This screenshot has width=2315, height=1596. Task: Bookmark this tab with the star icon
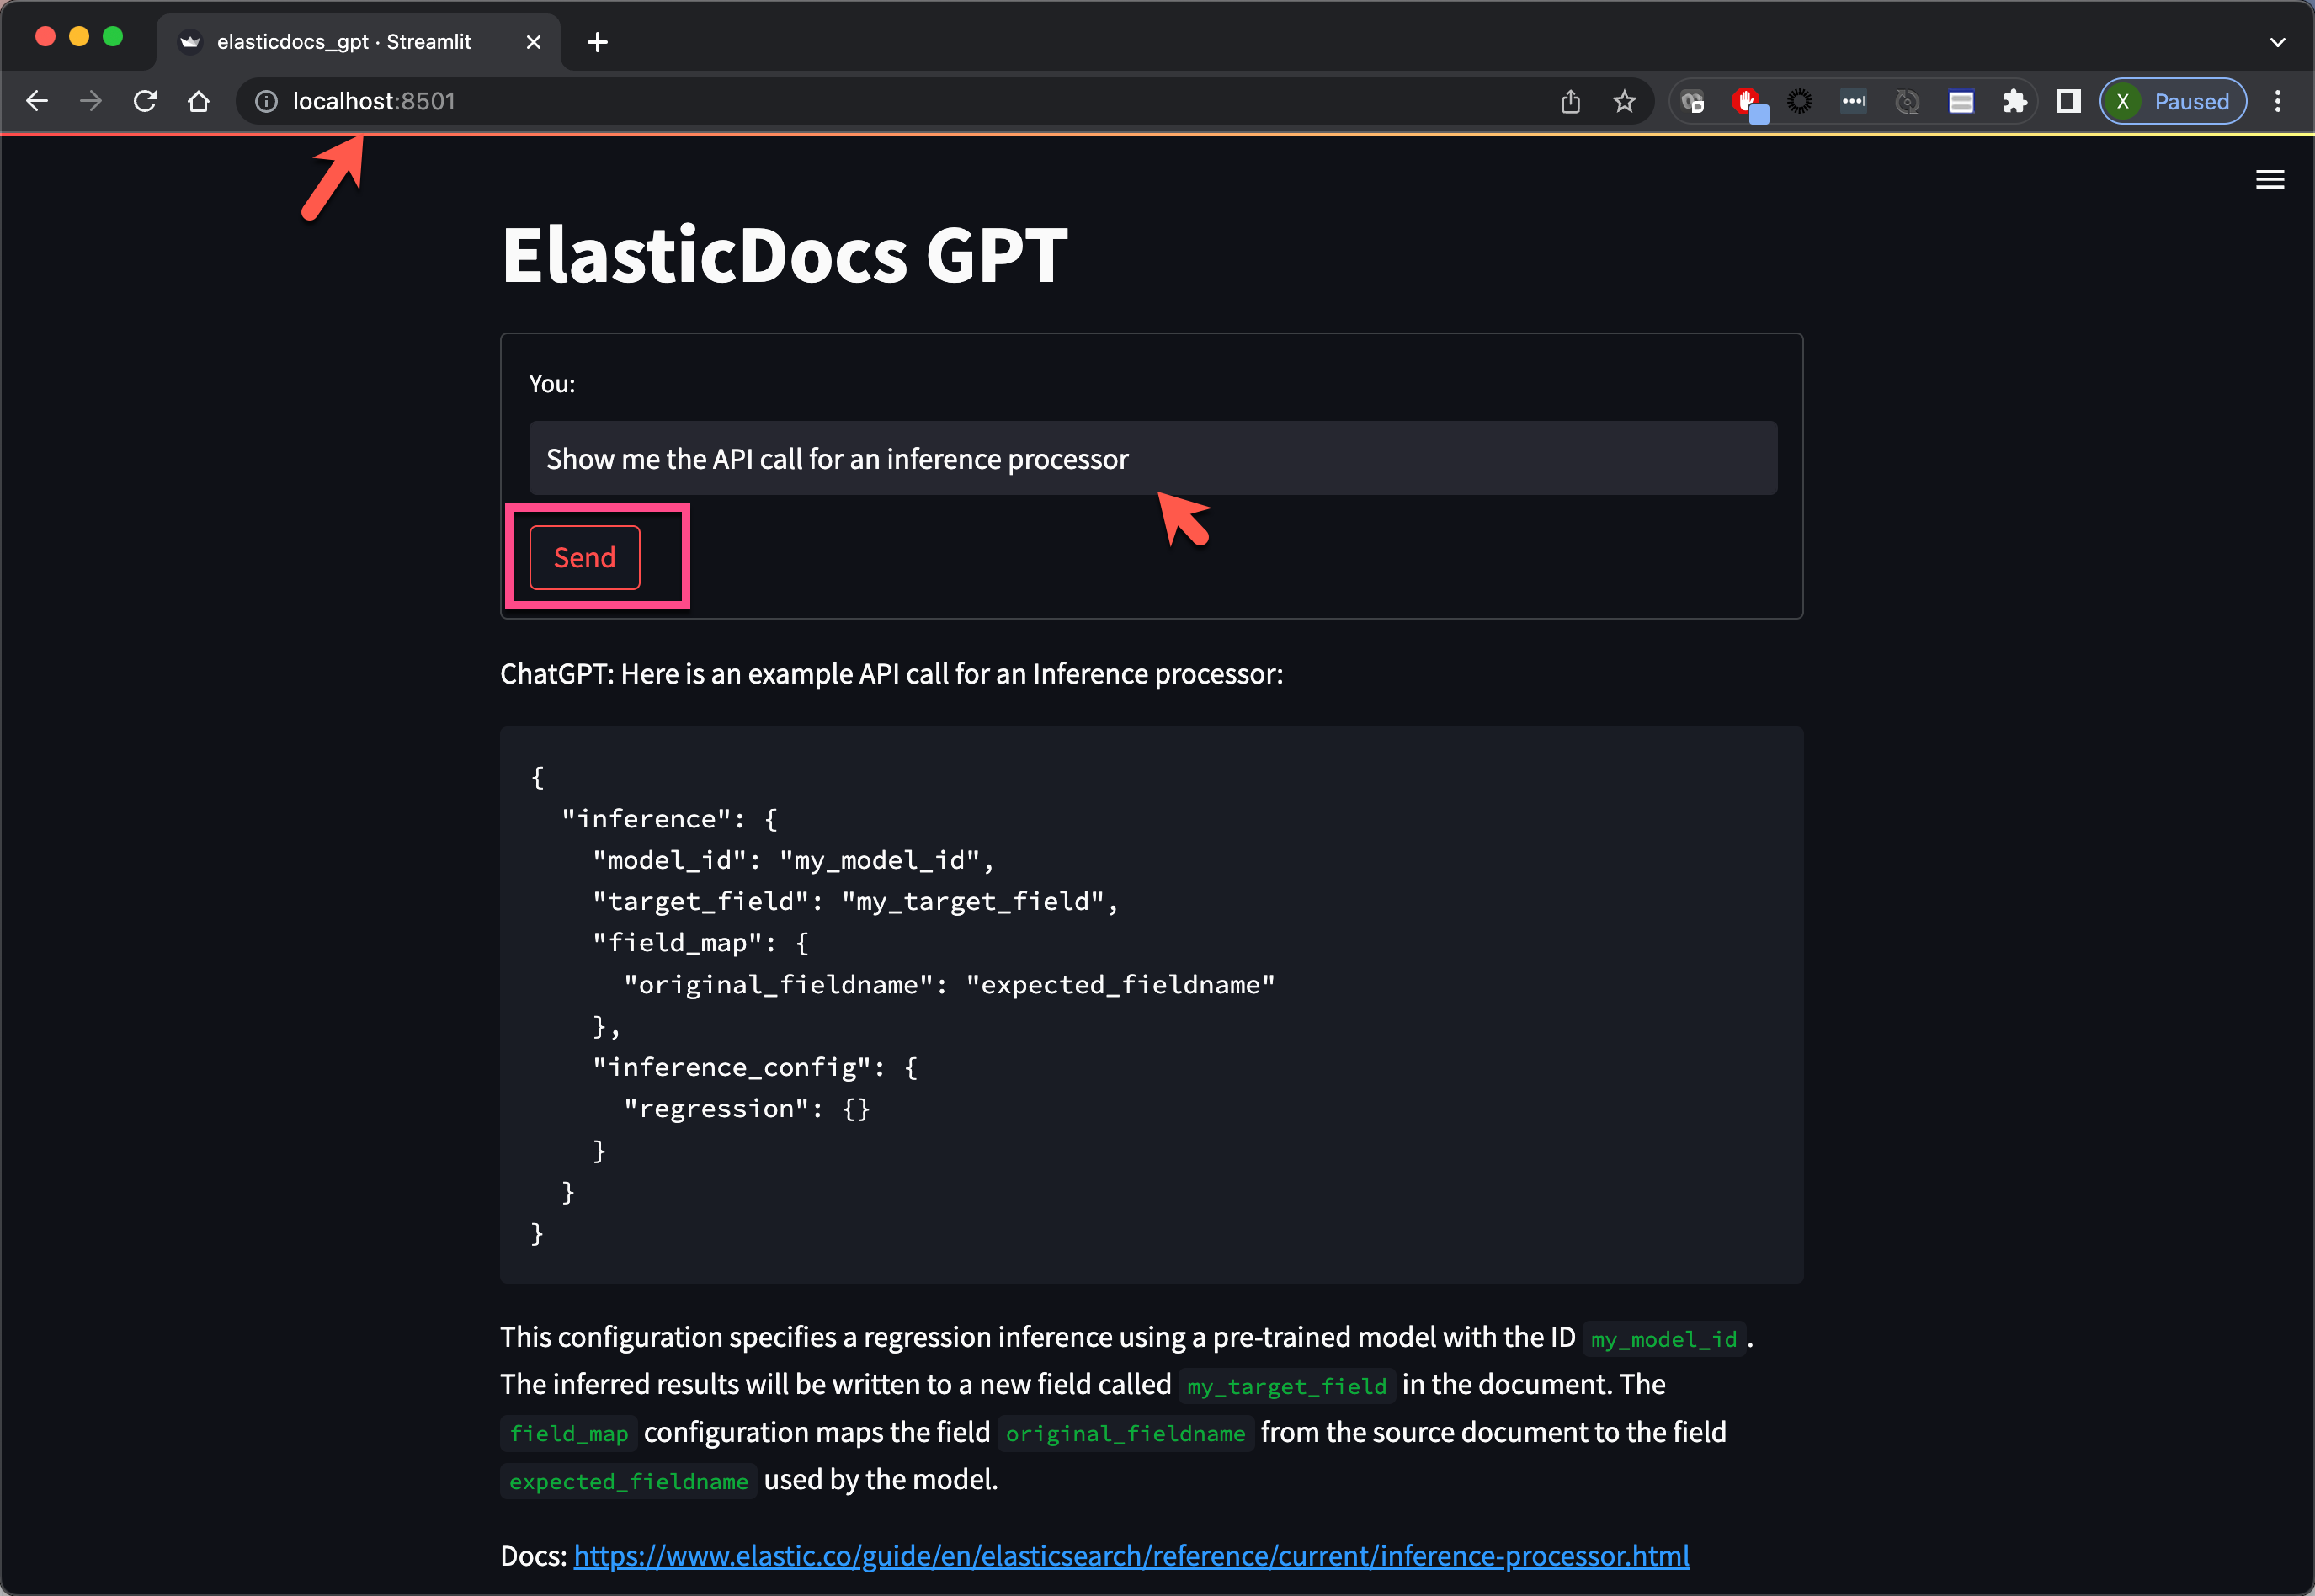click(1625, 101)
